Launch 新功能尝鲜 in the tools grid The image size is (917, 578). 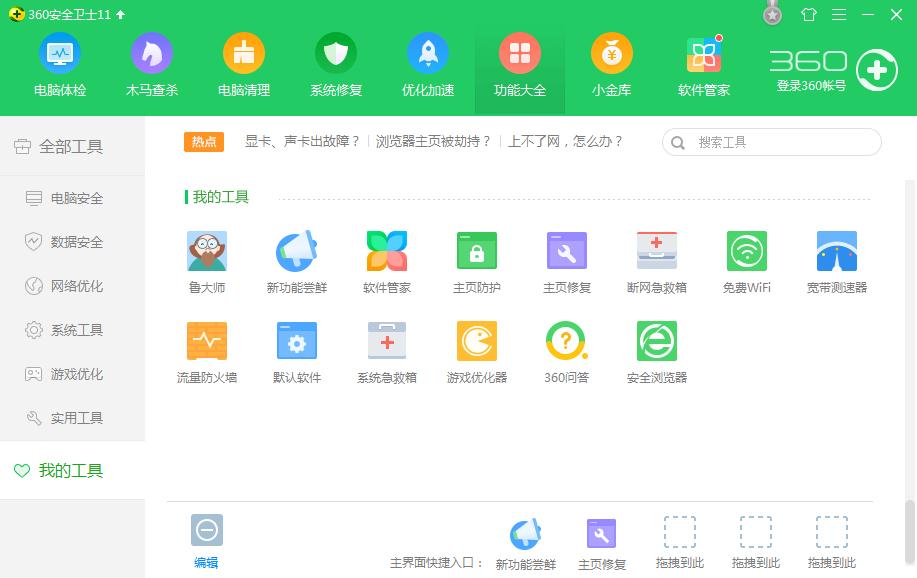pyautogui.click(x=297, y=262)
